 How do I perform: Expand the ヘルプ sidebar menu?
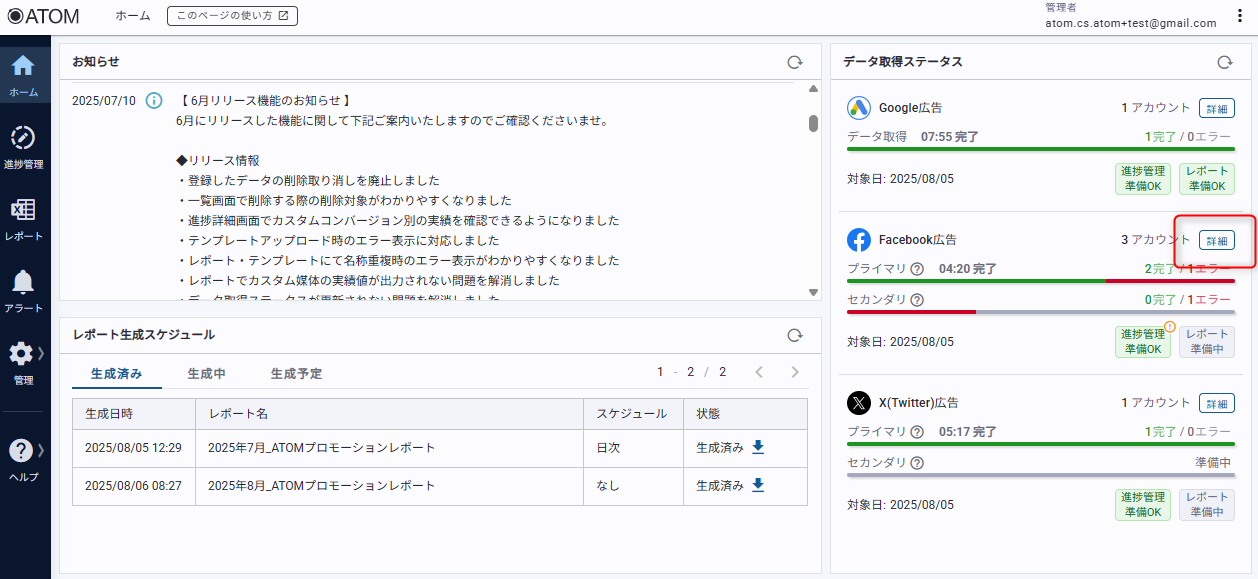(23, 453)
